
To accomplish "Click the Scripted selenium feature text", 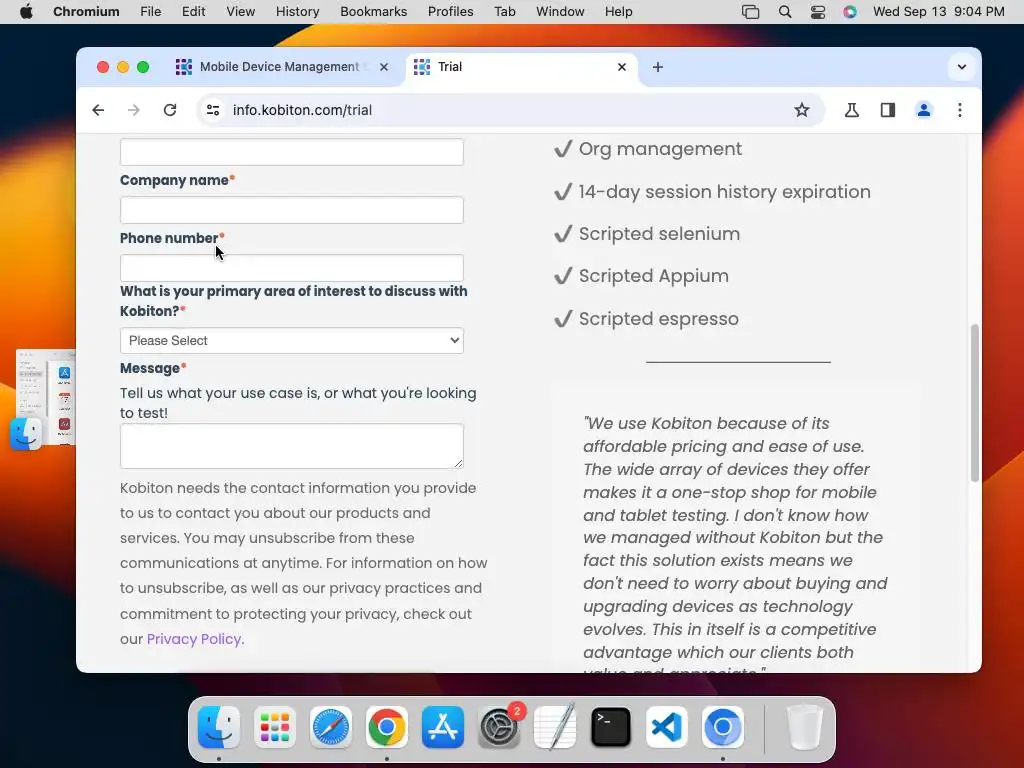I will point(660,234).
